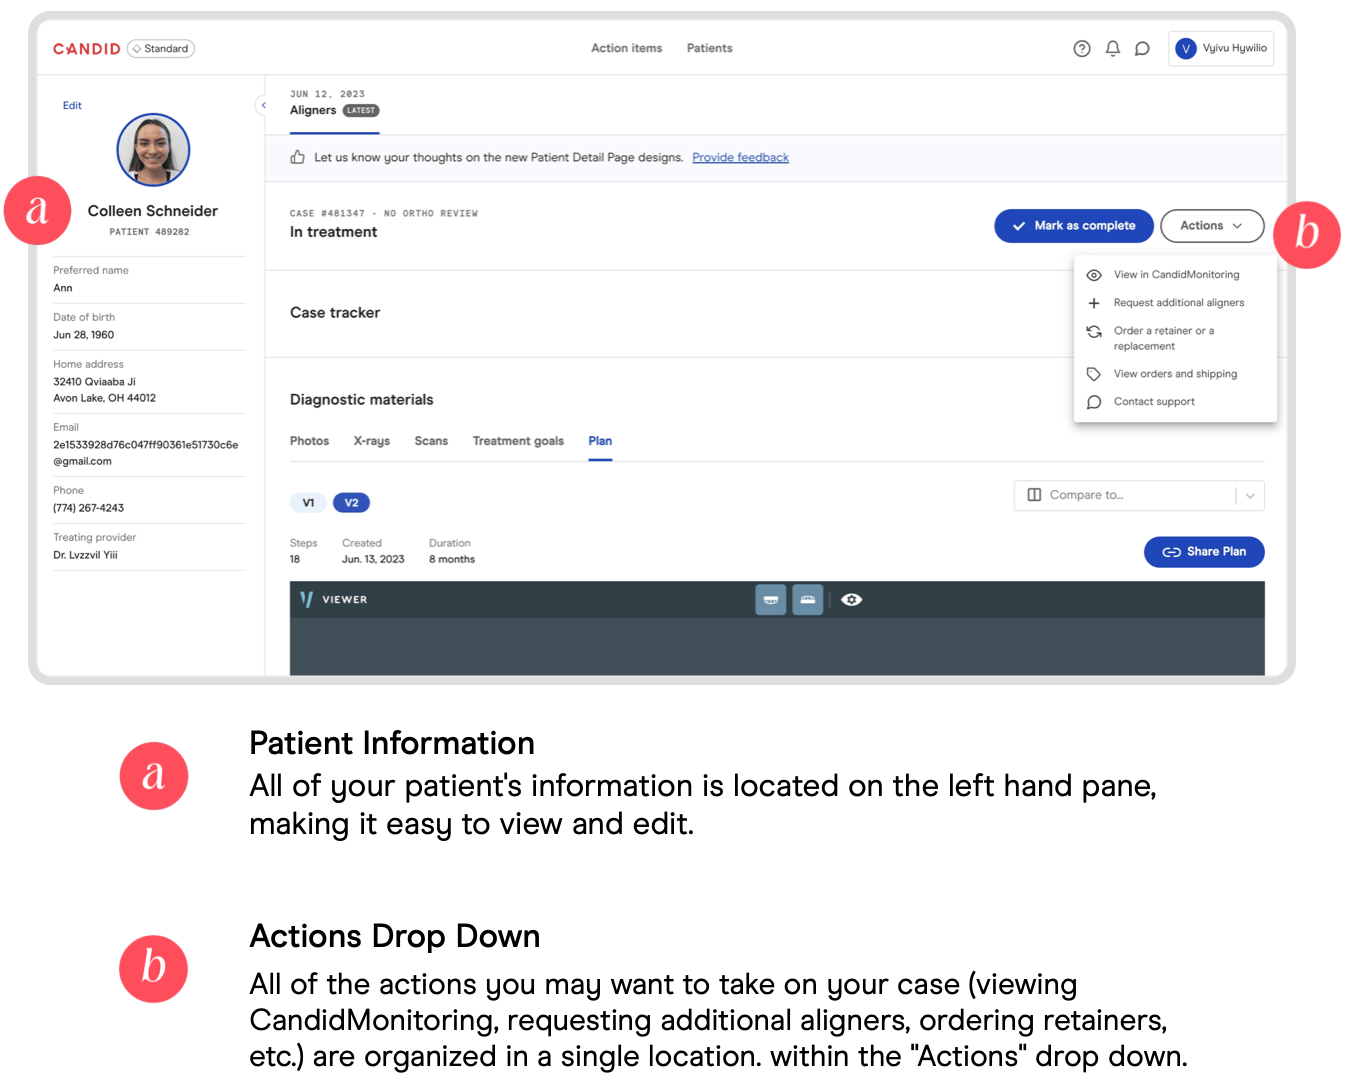The height and width of the screenshot is (1086, 1347).
Task: Collapse the patient pane with the left chevron
Action: [263, 104]
